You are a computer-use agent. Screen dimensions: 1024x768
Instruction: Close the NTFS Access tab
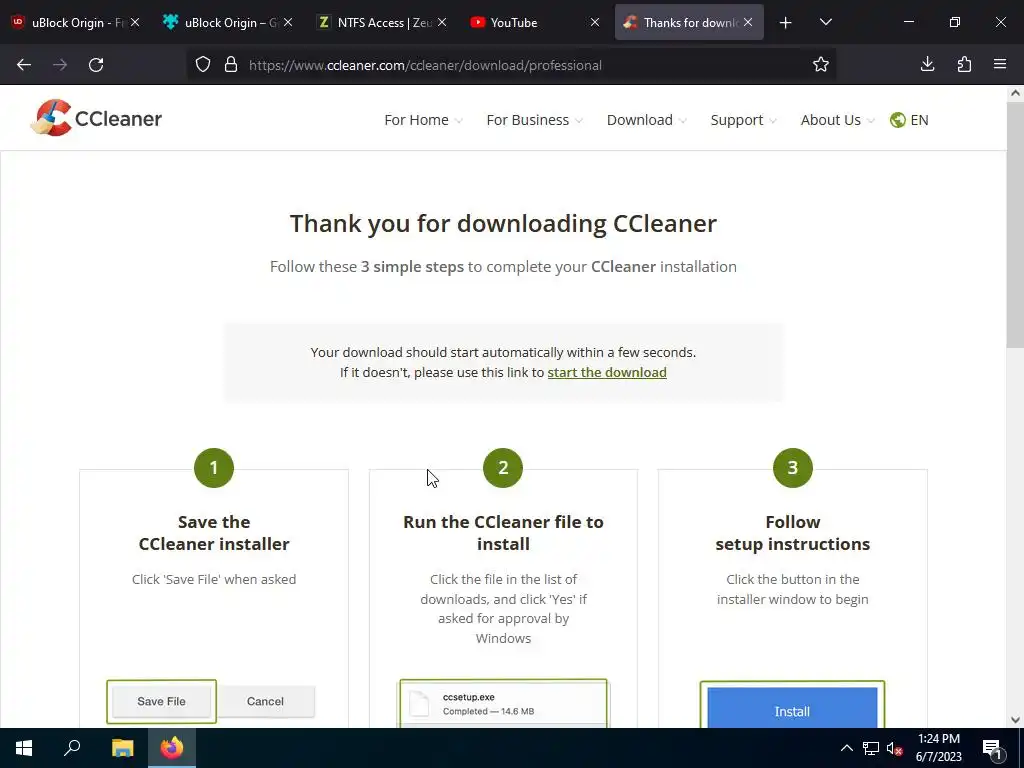click(442, 22)
